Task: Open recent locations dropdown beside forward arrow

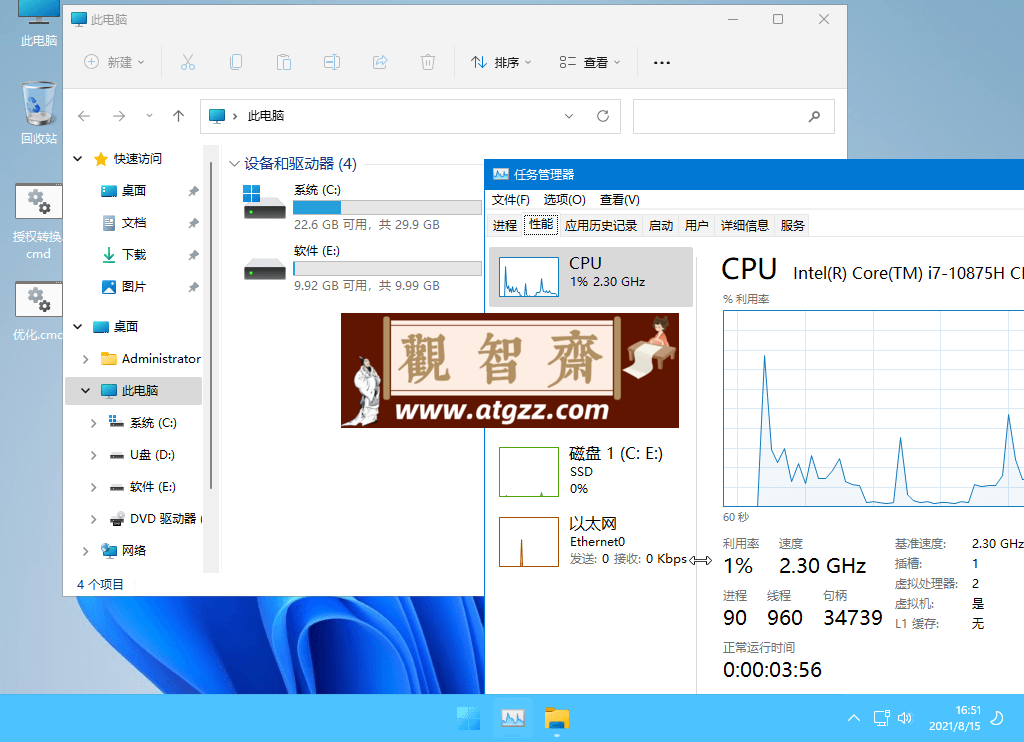Action: point(149,116)
